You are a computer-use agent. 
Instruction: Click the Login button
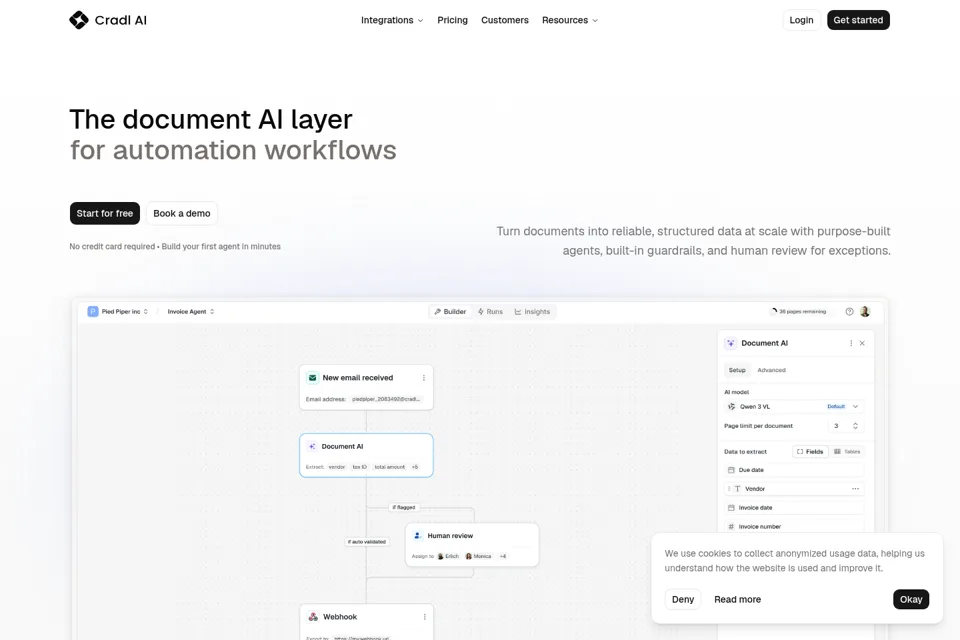click(801, 20)
